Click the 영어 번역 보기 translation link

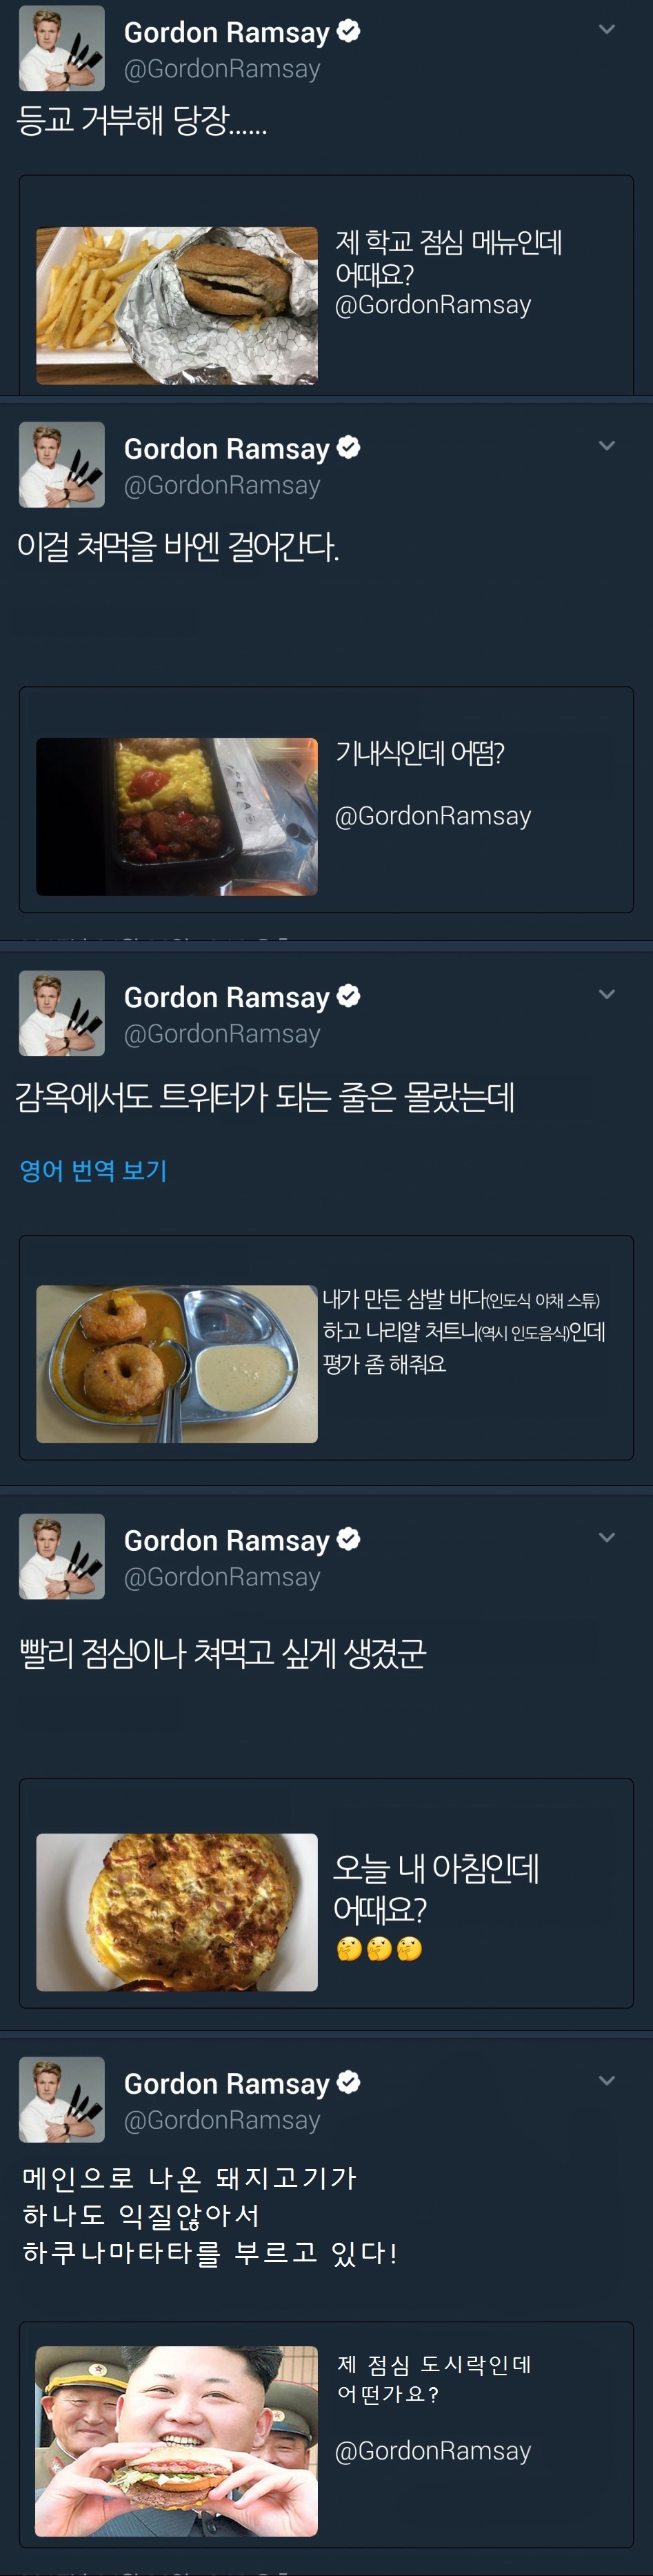point(93,1170)
